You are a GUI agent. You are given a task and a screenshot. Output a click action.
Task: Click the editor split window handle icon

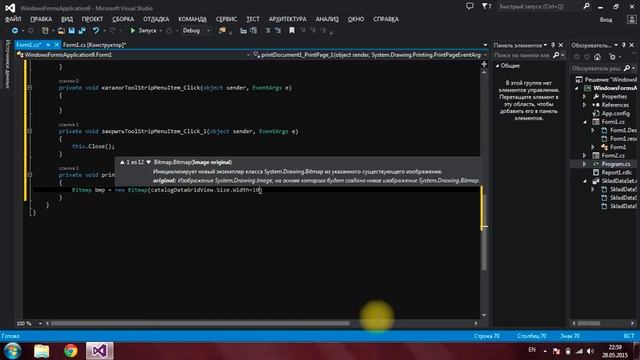pyautogui.click(x=484, y=64)
